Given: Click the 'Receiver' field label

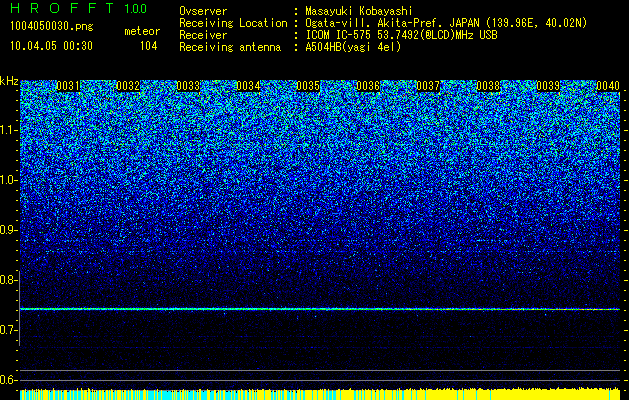Looking at the screenshot, I should point(203,35).
